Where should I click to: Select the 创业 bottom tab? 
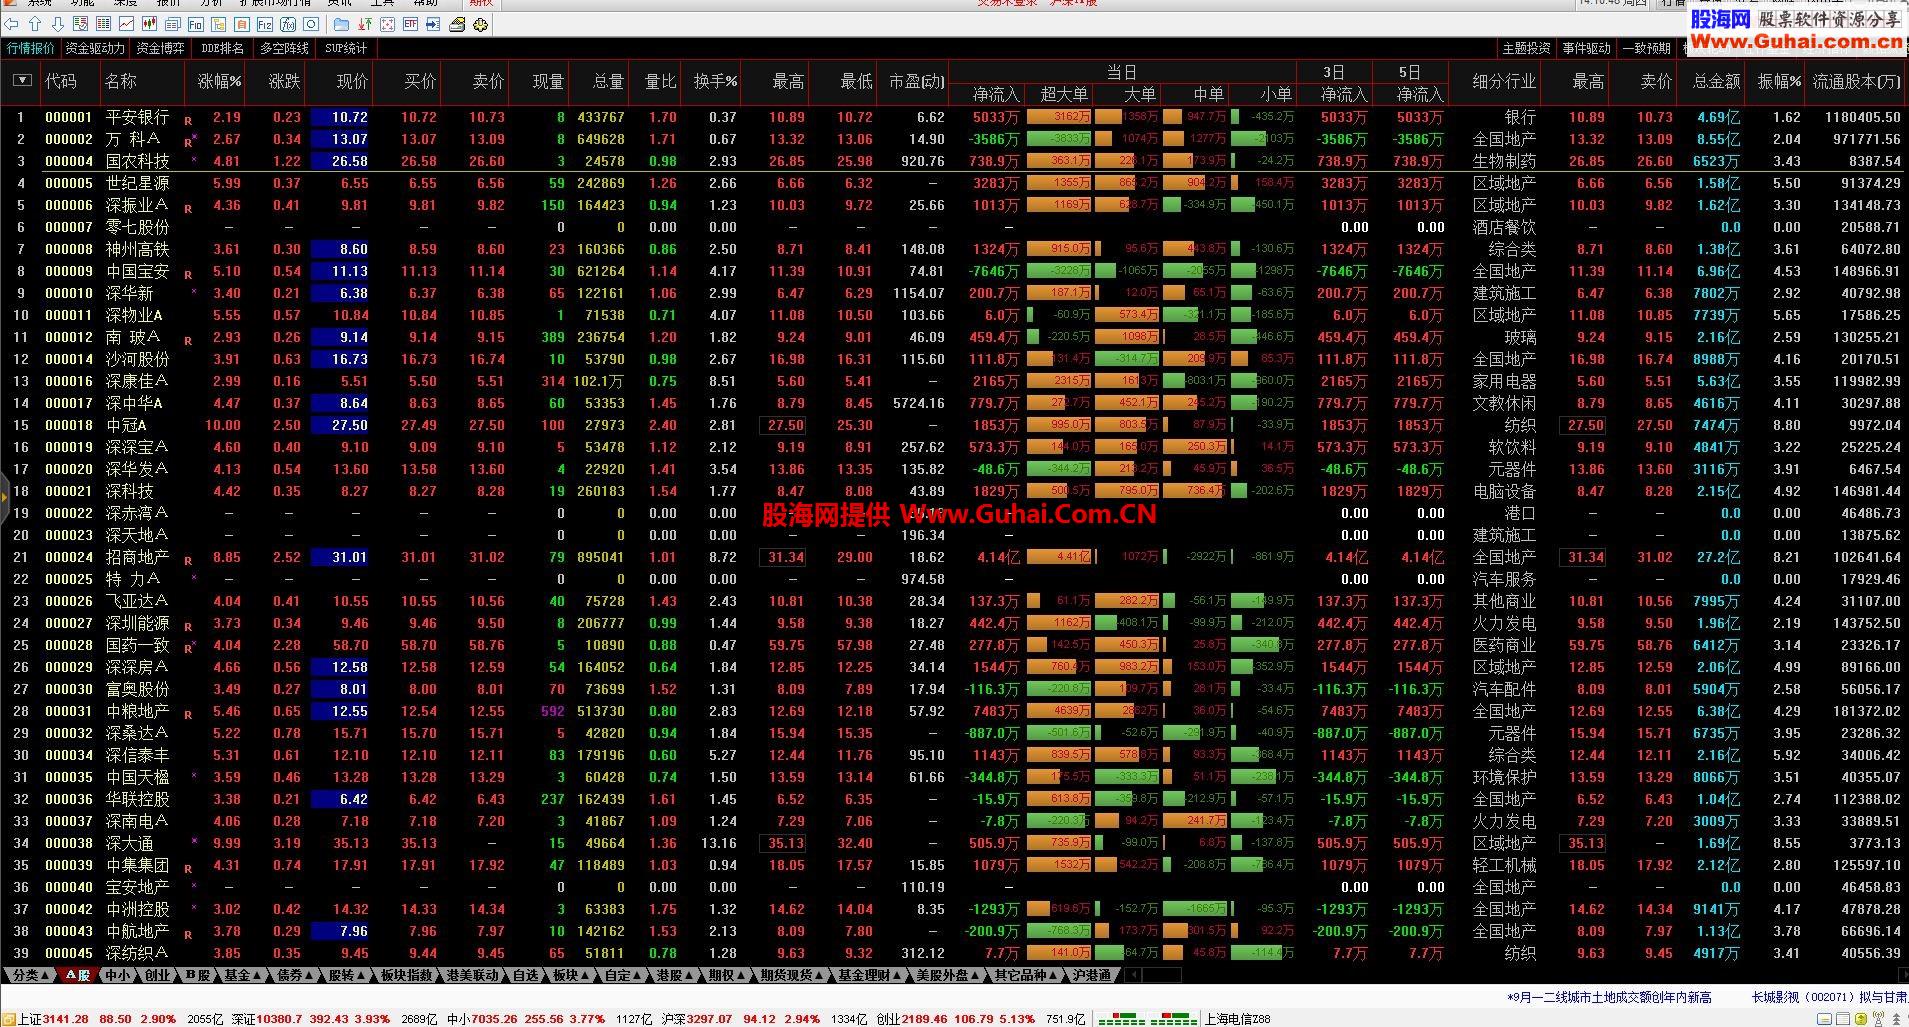(x=158, y=975)
